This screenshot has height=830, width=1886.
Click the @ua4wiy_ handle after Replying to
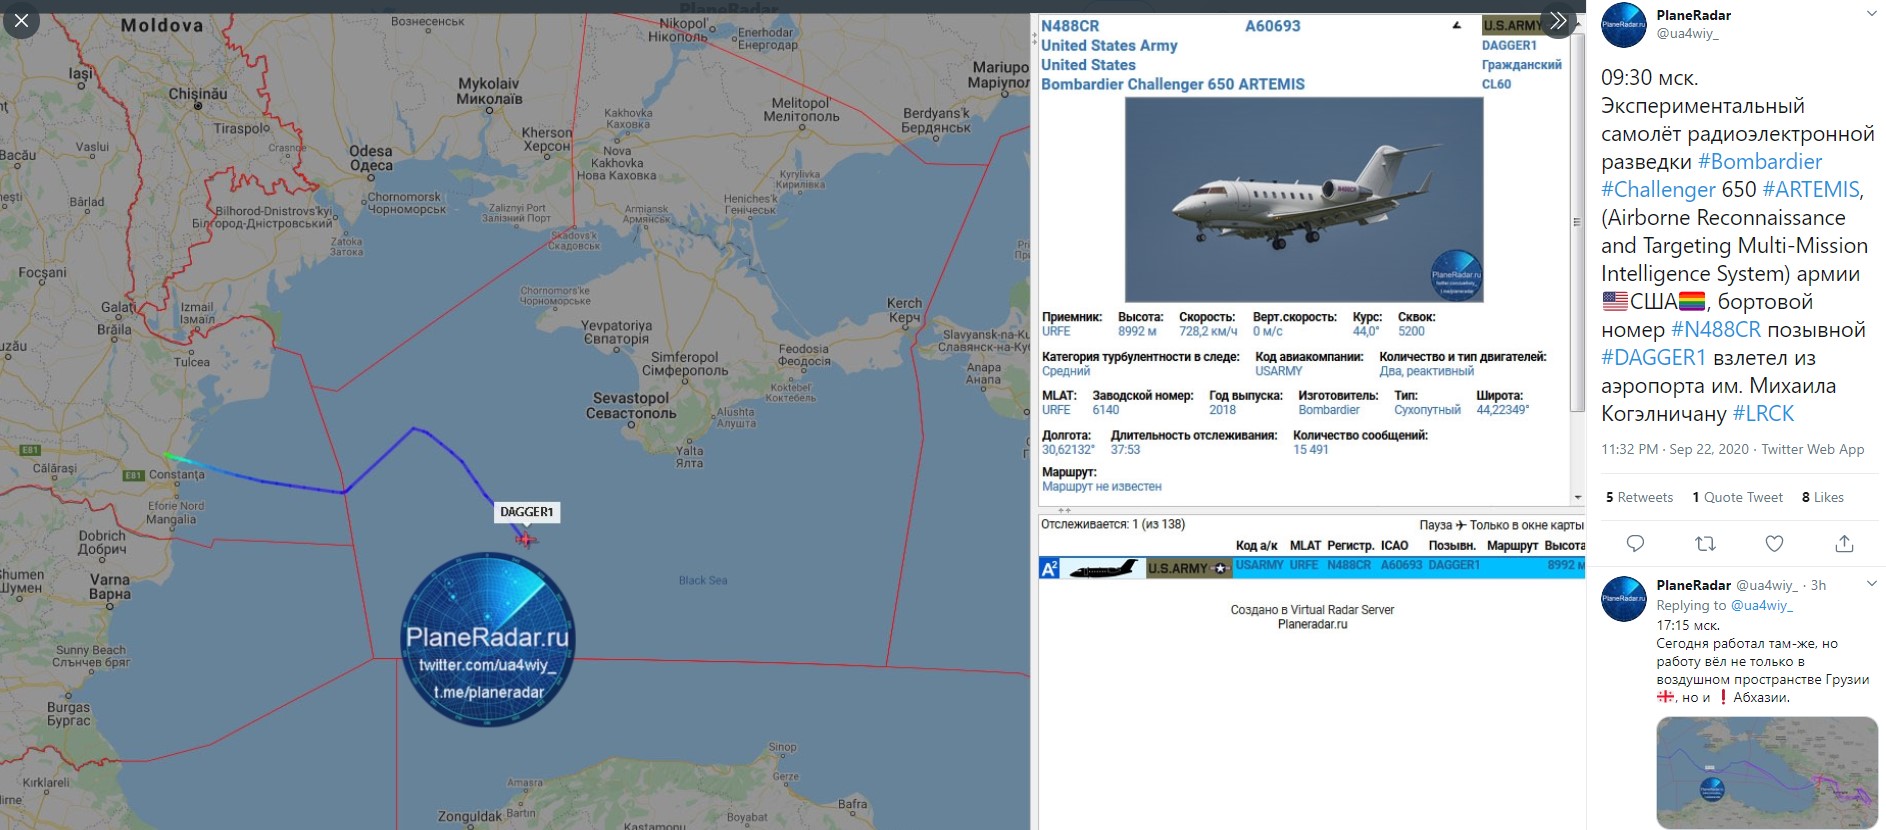pyautogui.click(x=1762, y=606)
